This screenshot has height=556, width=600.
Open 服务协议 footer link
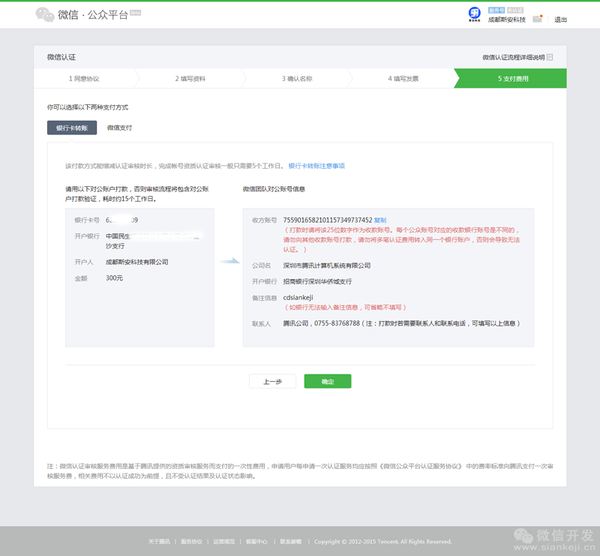click(192, 541)
